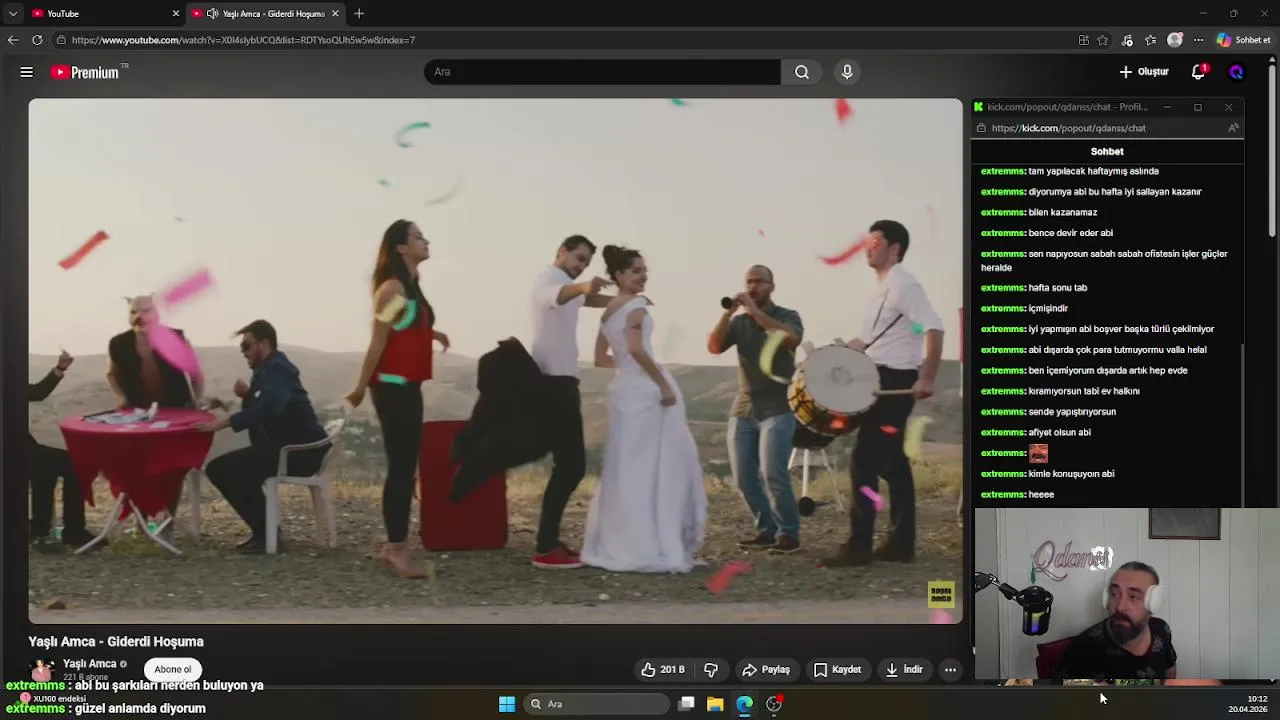This screenshot has height=720, width=1280.
Task: Subscribe using Abone ol button
Action: [173, 669]
